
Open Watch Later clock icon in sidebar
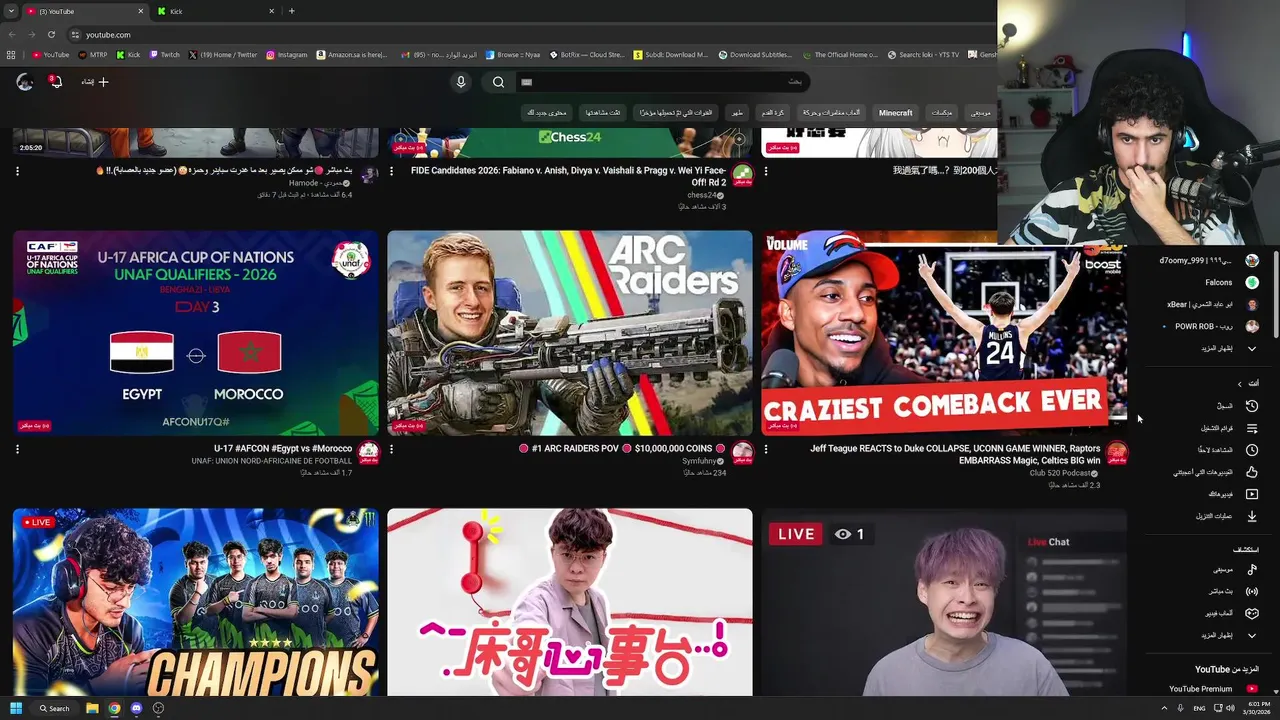(x=1252, y=450)
